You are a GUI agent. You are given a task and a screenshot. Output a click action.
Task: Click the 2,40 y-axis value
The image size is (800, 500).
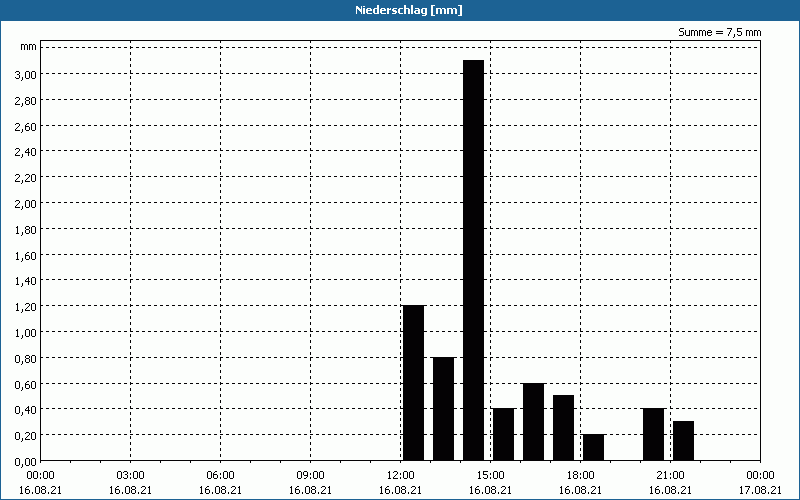(26, 152)
